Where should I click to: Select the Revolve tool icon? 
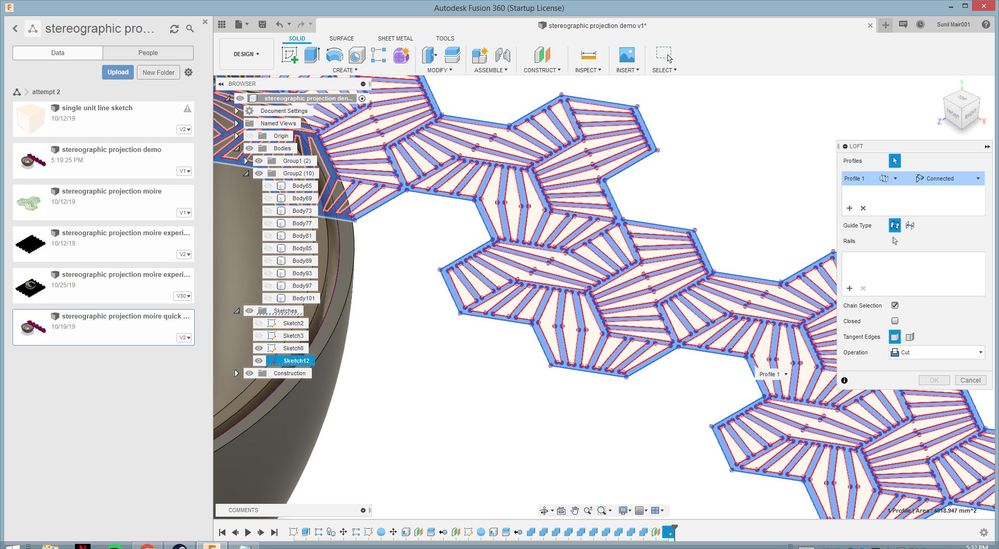334,55
